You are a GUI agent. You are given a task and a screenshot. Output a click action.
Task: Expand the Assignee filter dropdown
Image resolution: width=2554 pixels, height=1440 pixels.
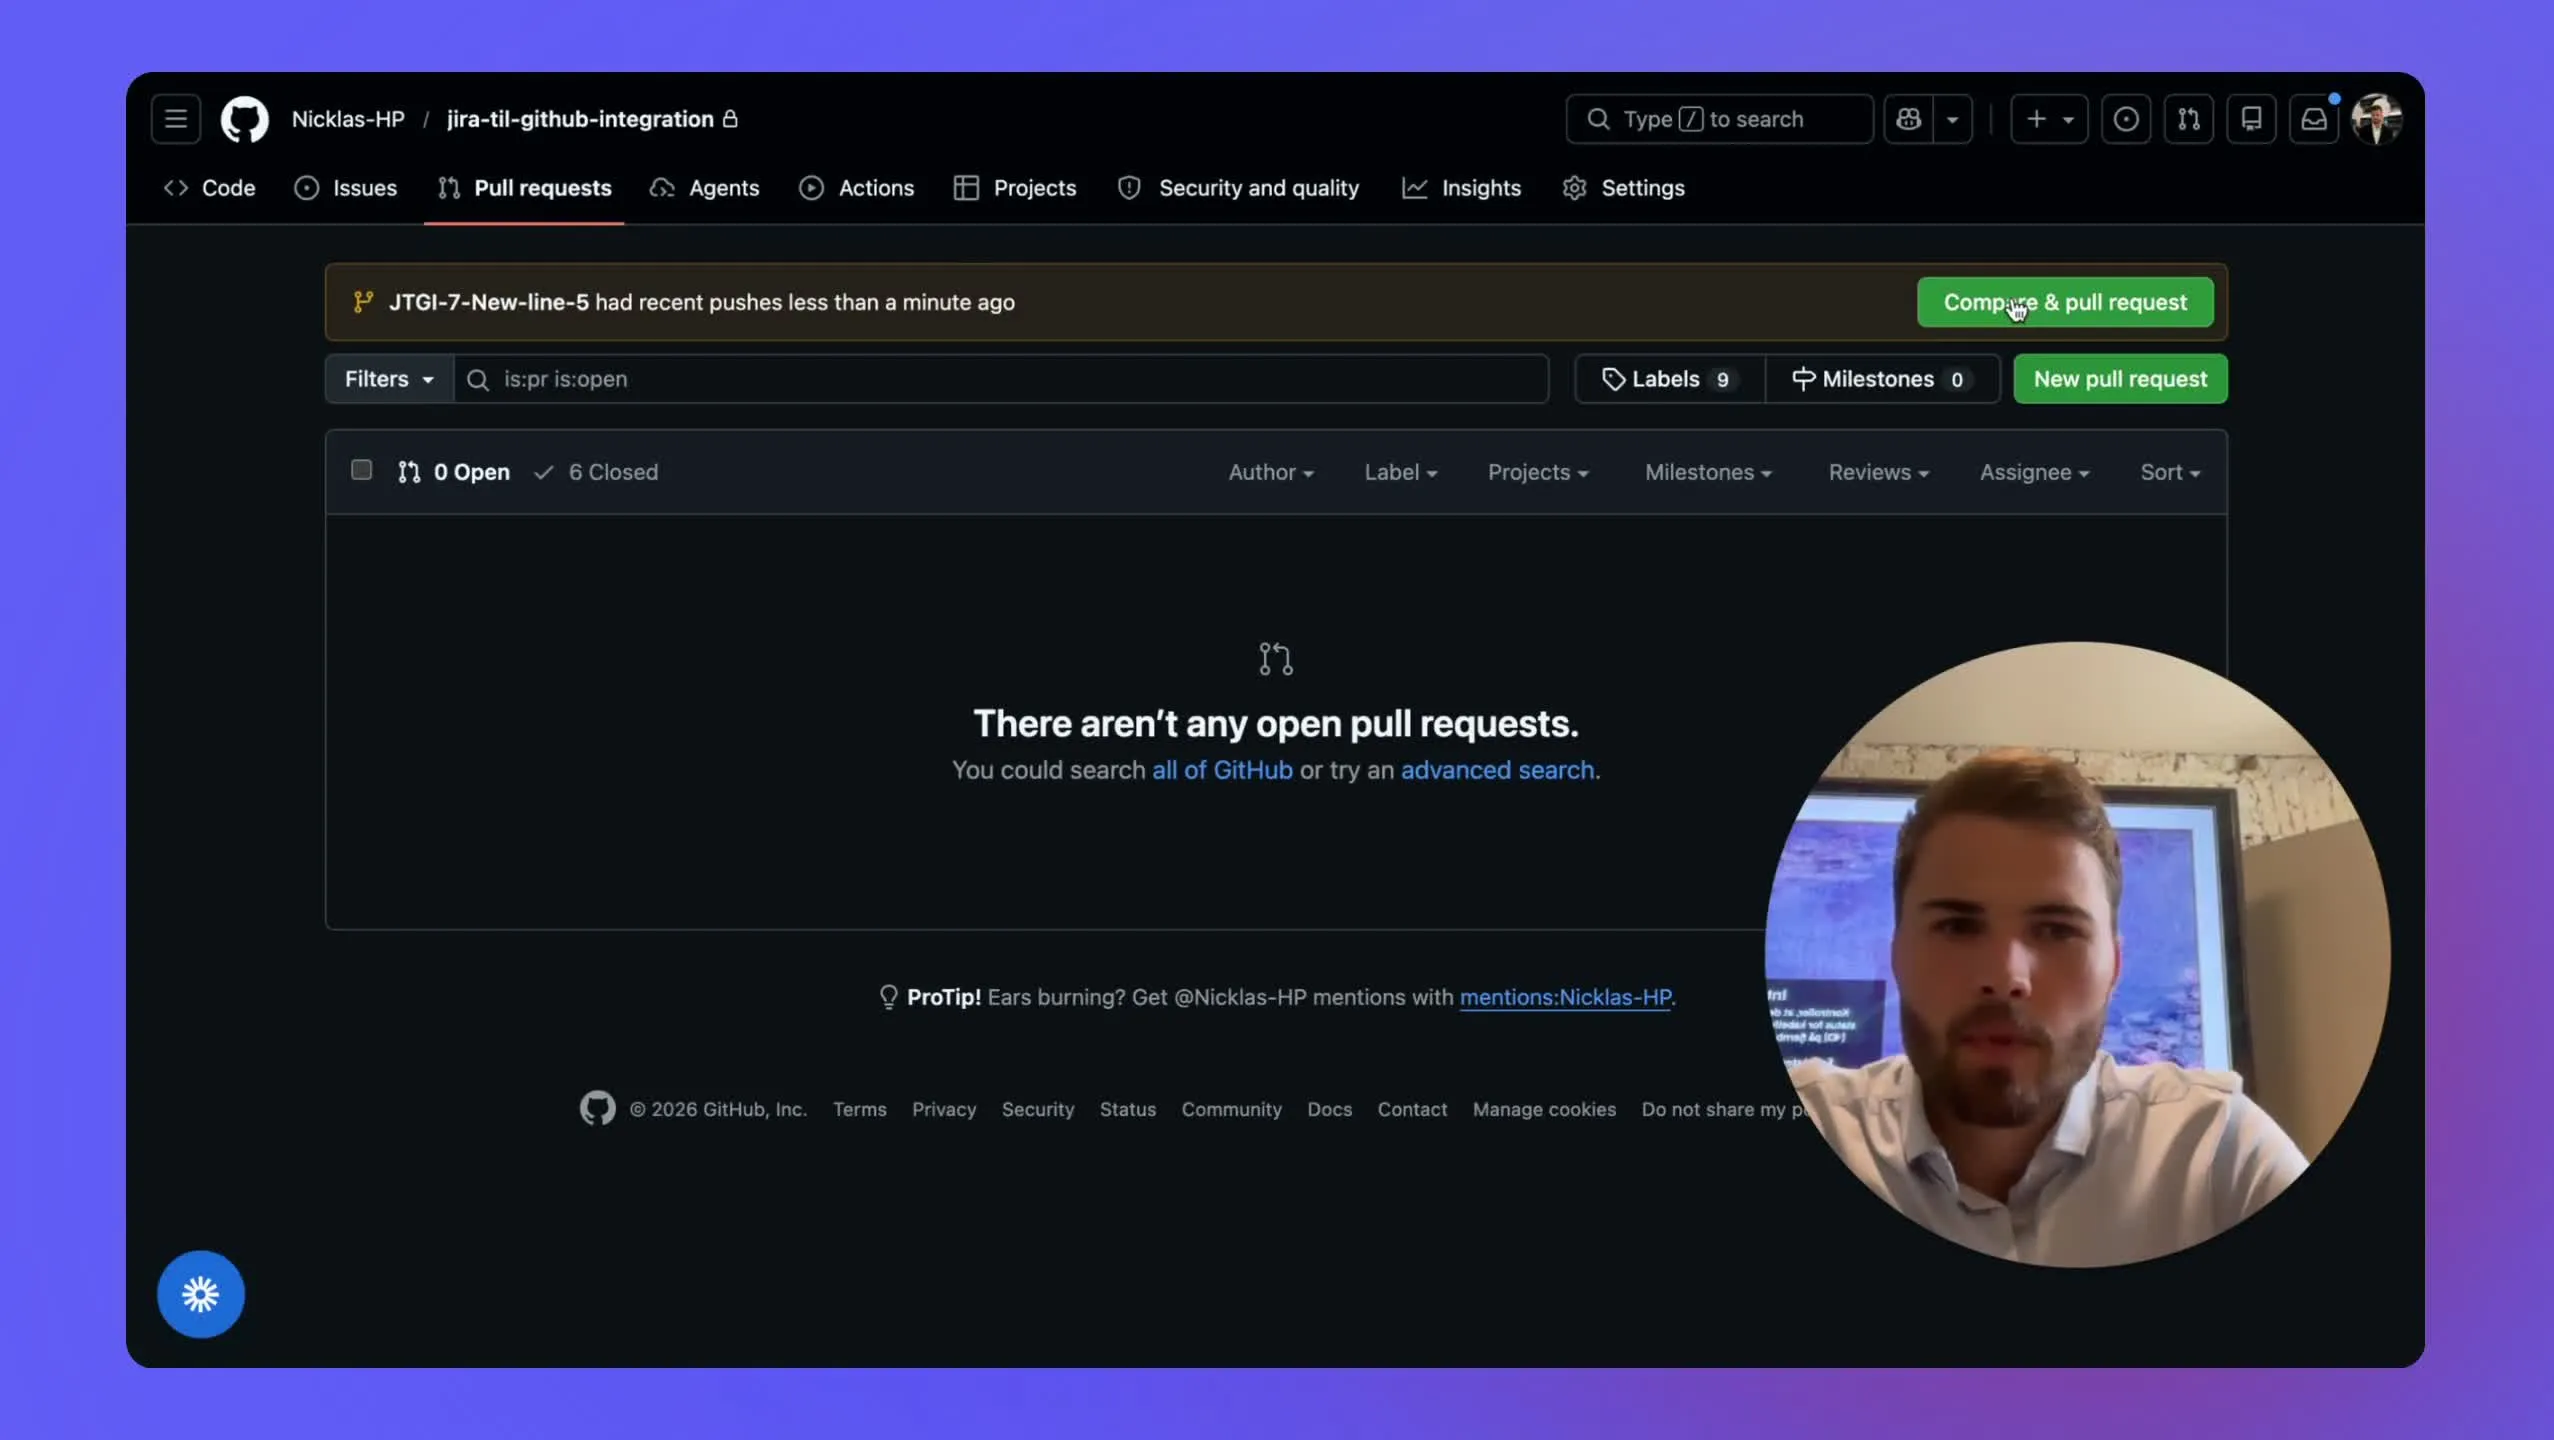(x=2035, y=472)
